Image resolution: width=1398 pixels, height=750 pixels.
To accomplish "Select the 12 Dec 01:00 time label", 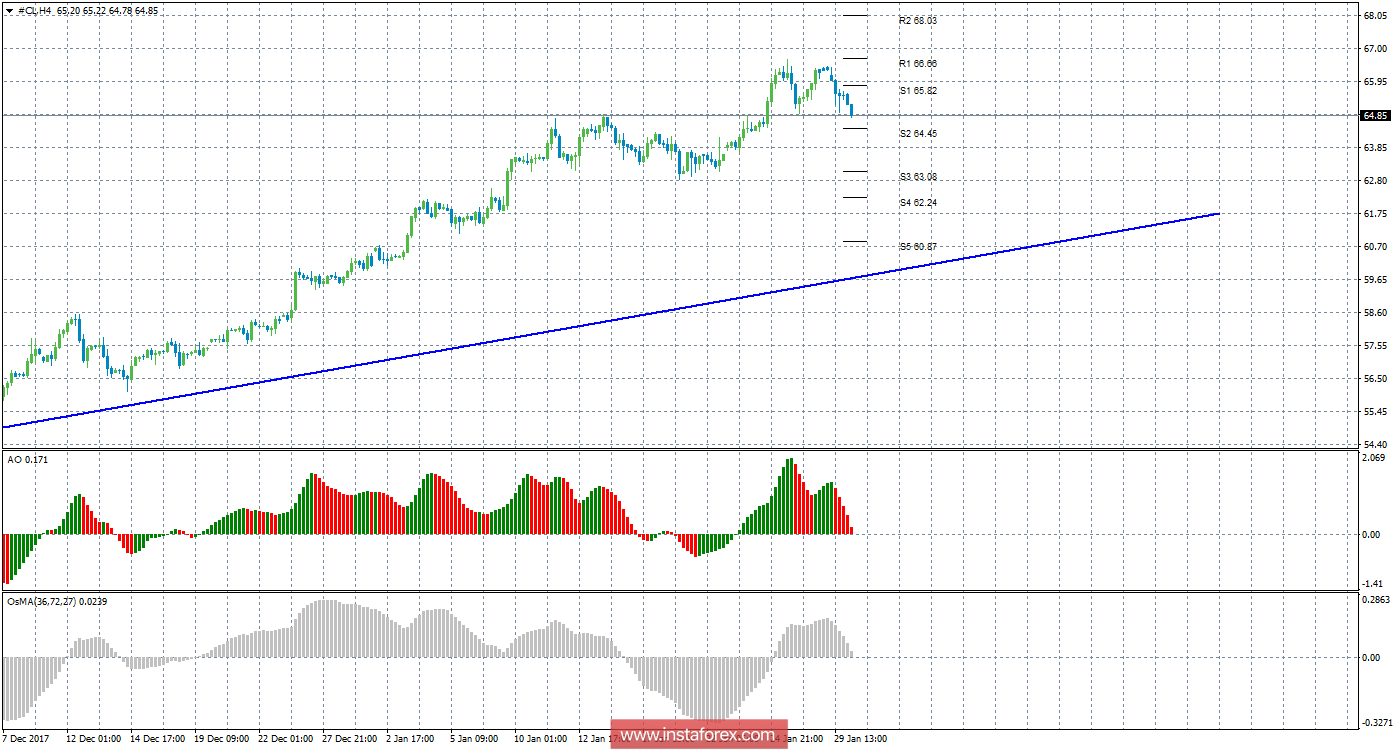I will pos(95,739).
